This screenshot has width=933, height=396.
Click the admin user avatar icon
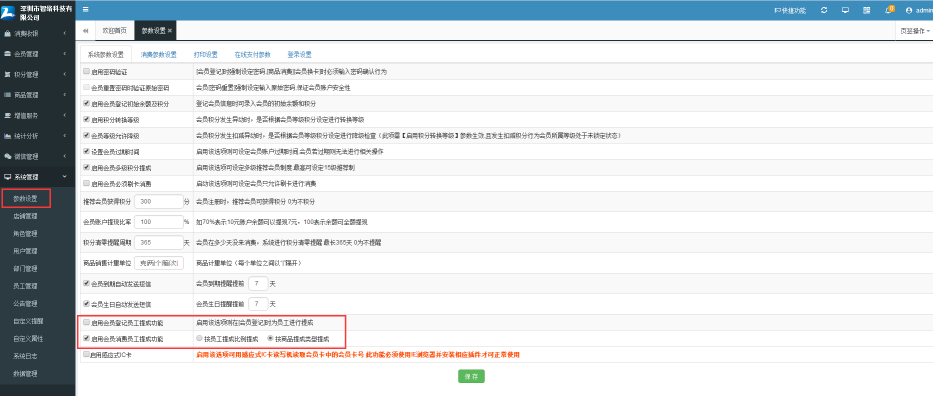[x=909, y=10]
